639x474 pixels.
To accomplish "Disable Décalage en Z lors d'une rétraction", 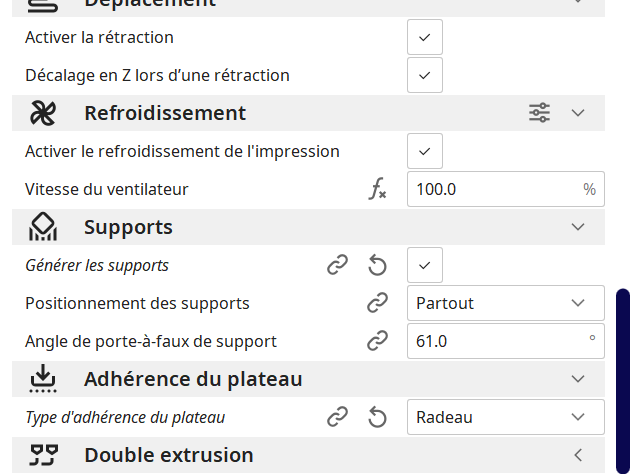I will click(x=425, y=75).
